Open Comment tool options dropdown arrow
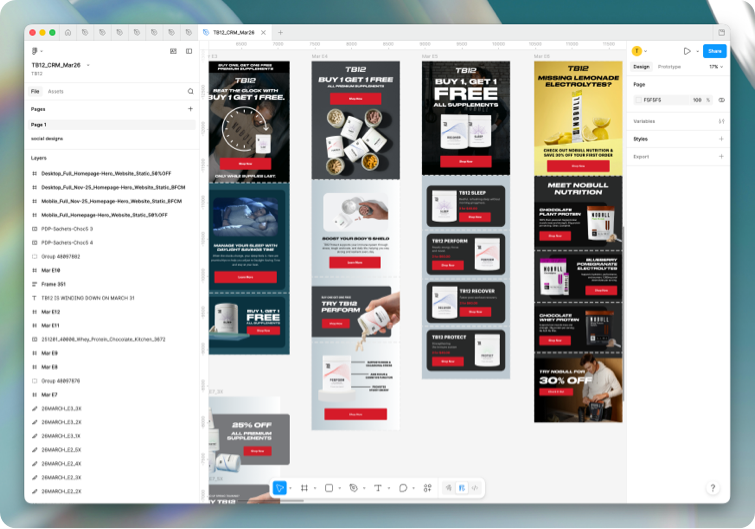The width and height of the screenshot is (755, 529). coord(414,489)
